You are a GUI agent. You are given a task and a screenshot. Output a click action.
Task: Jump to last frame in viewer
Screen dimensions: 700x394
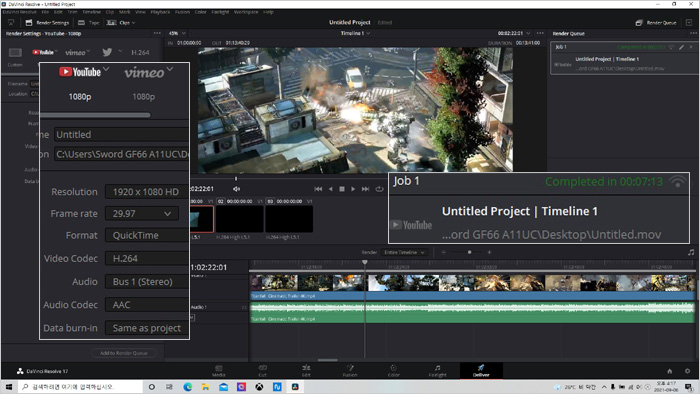365,189
